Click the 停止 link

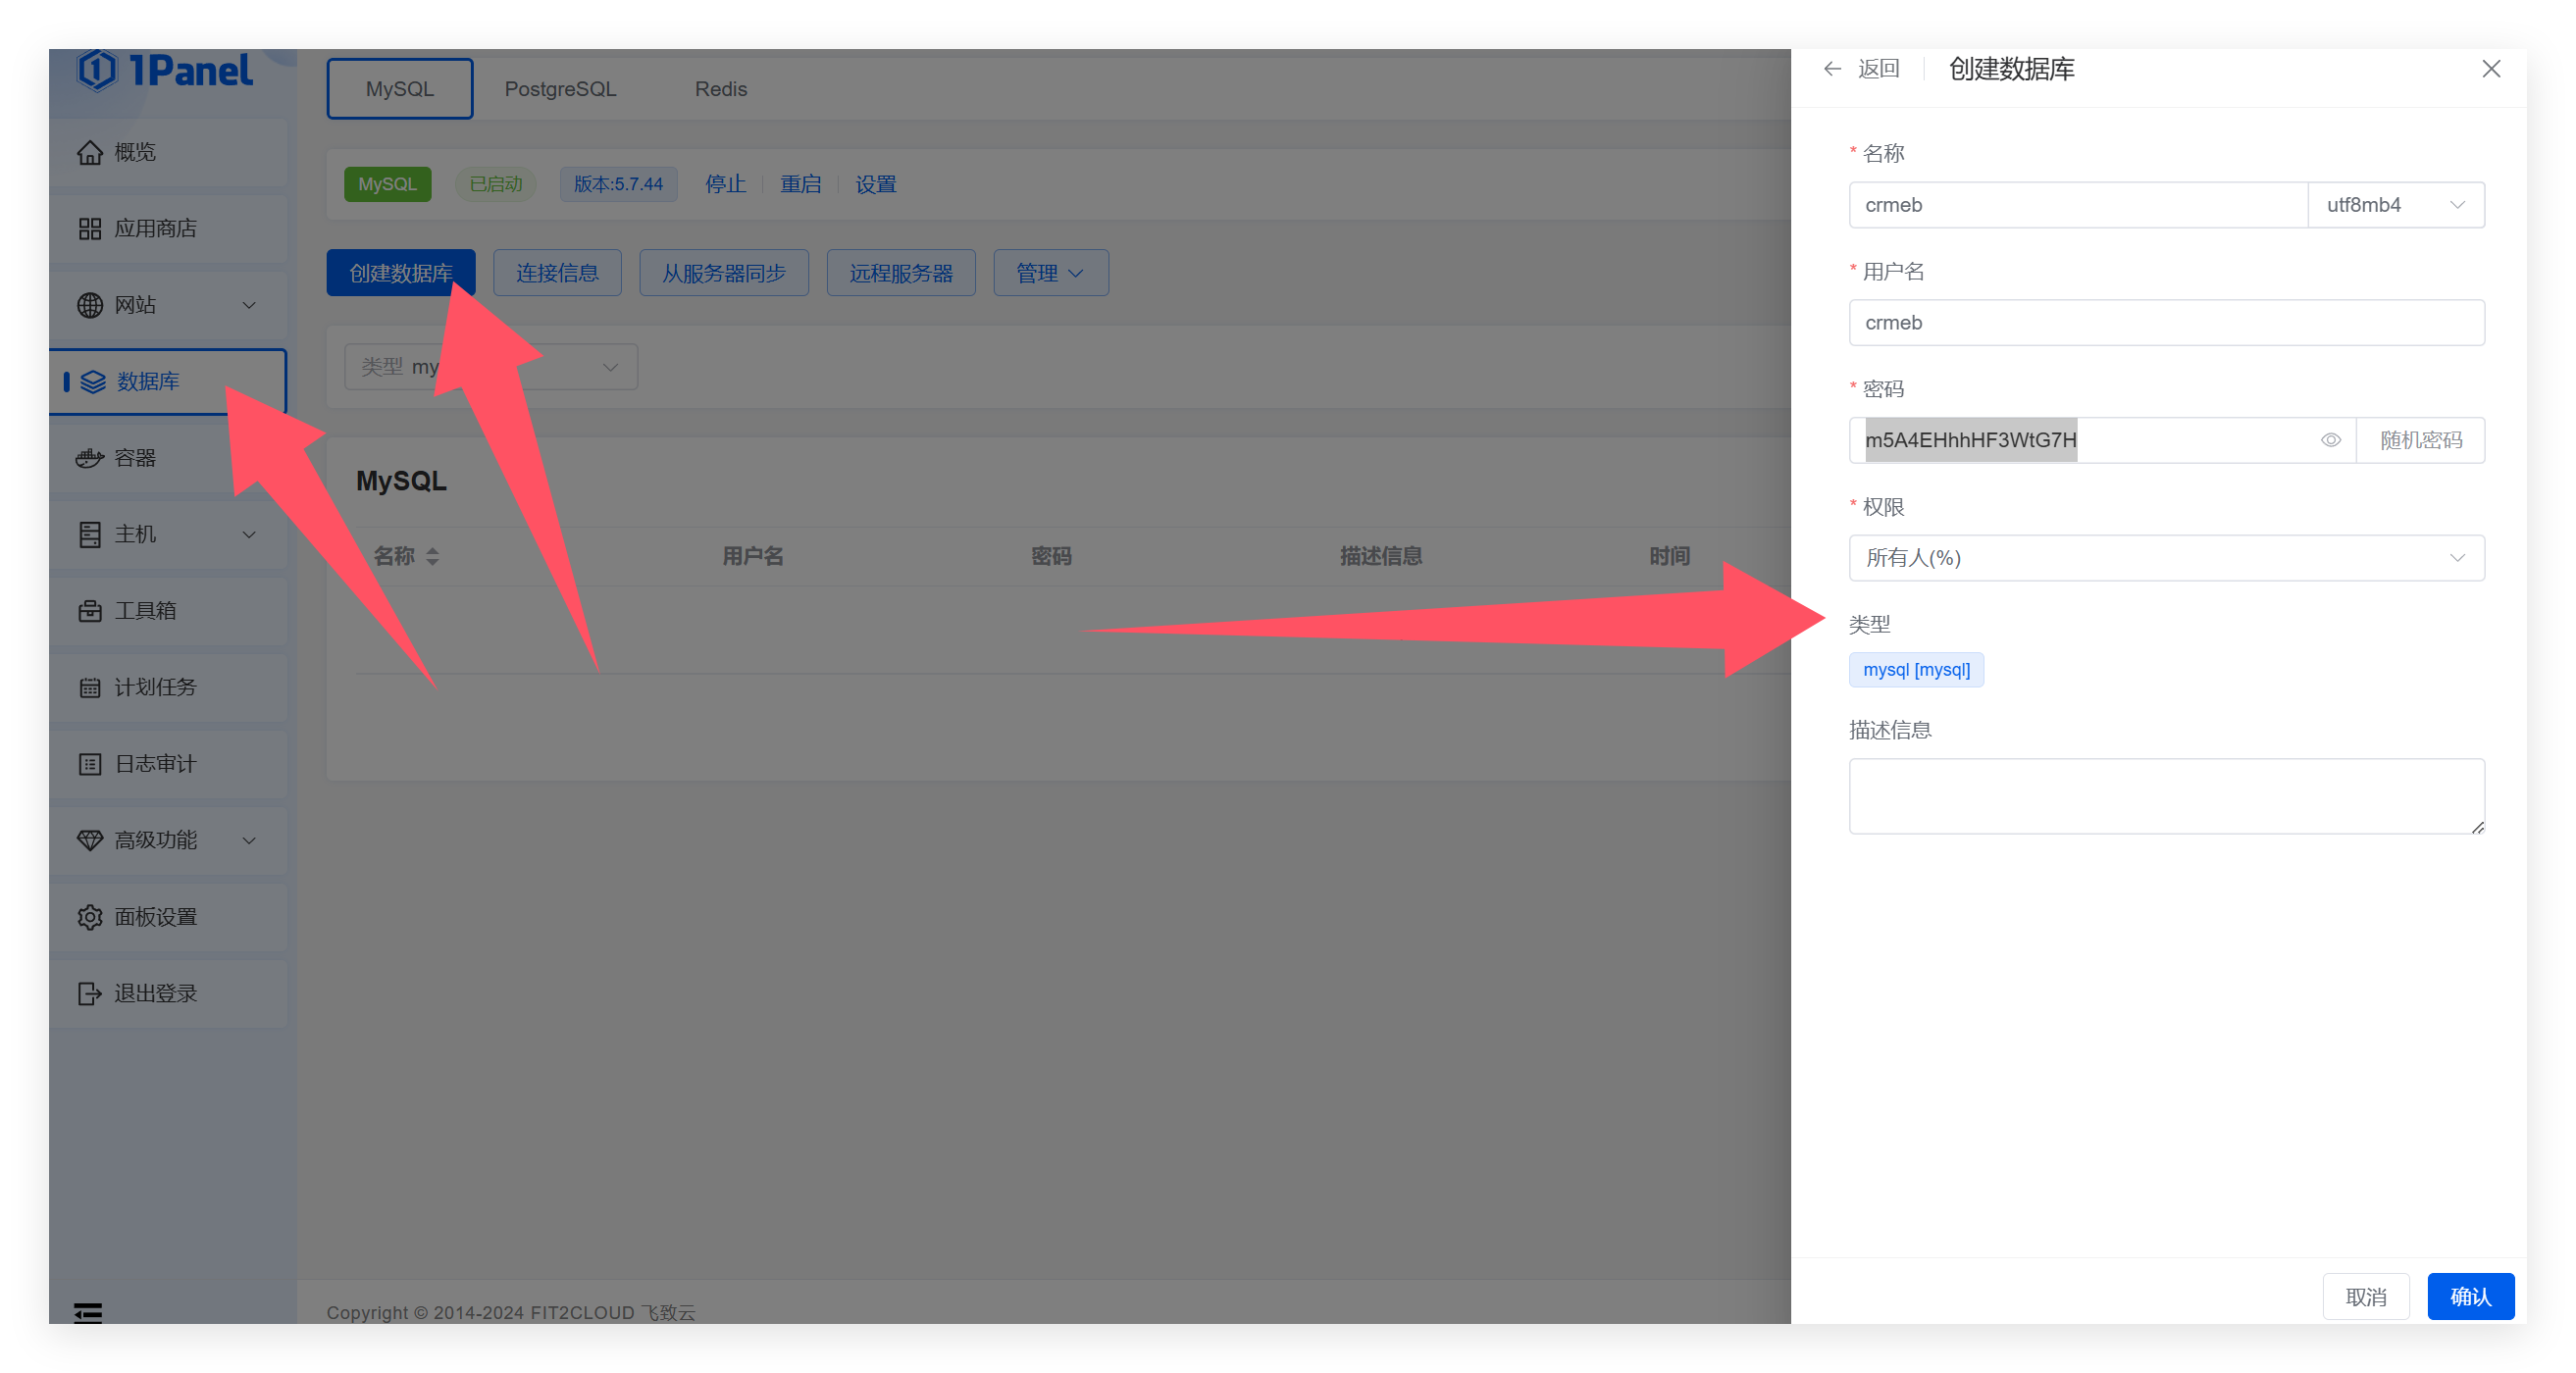(x=725, y=184)
